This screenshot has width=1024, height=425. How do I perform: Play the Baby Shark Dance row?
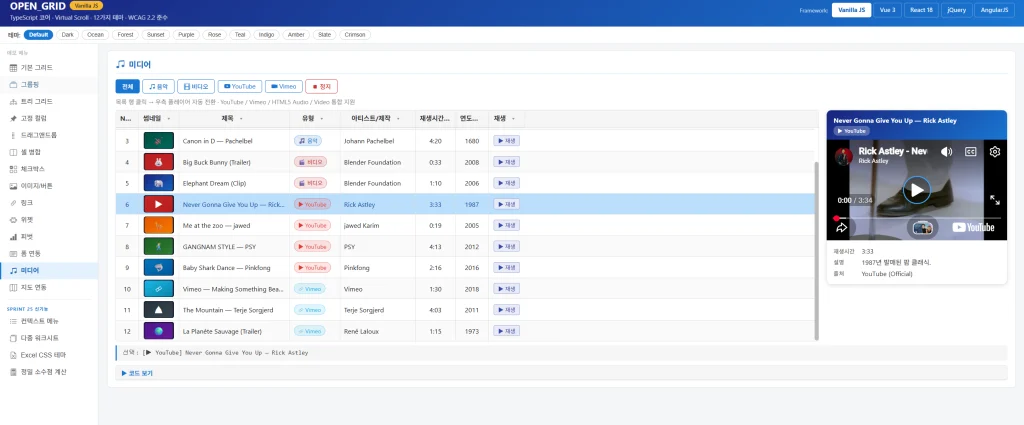506,268
